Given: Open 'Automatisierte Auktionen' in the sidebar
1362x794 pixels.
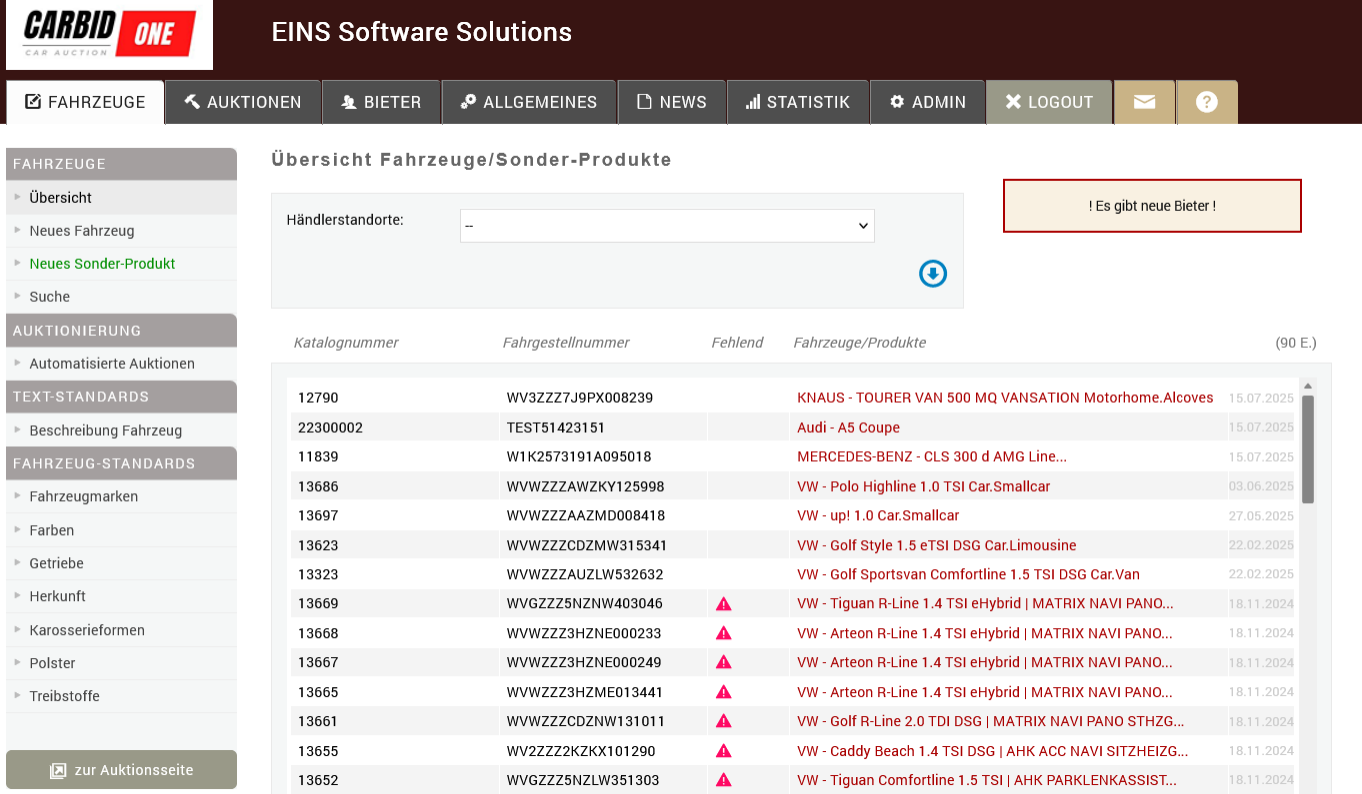Looking at the screenshot, I should click(x=112, y=364).
